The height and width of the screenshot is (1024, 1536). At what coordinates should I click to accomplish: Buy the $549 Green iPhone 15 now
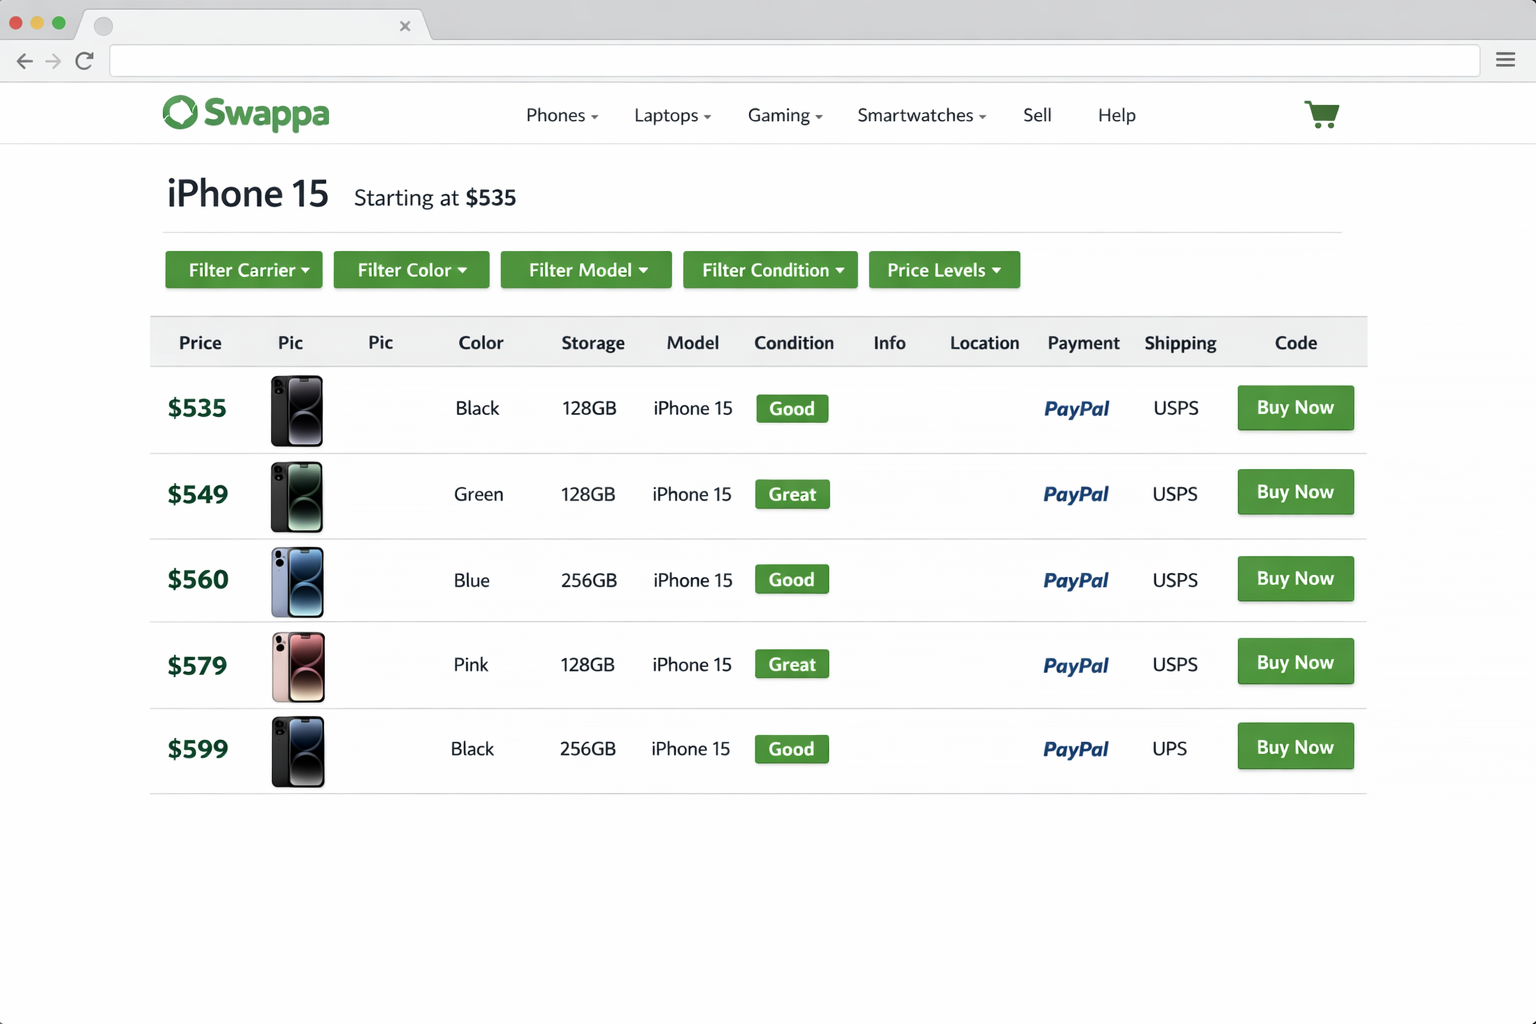pyautogui.click(x=1295, y=492)
